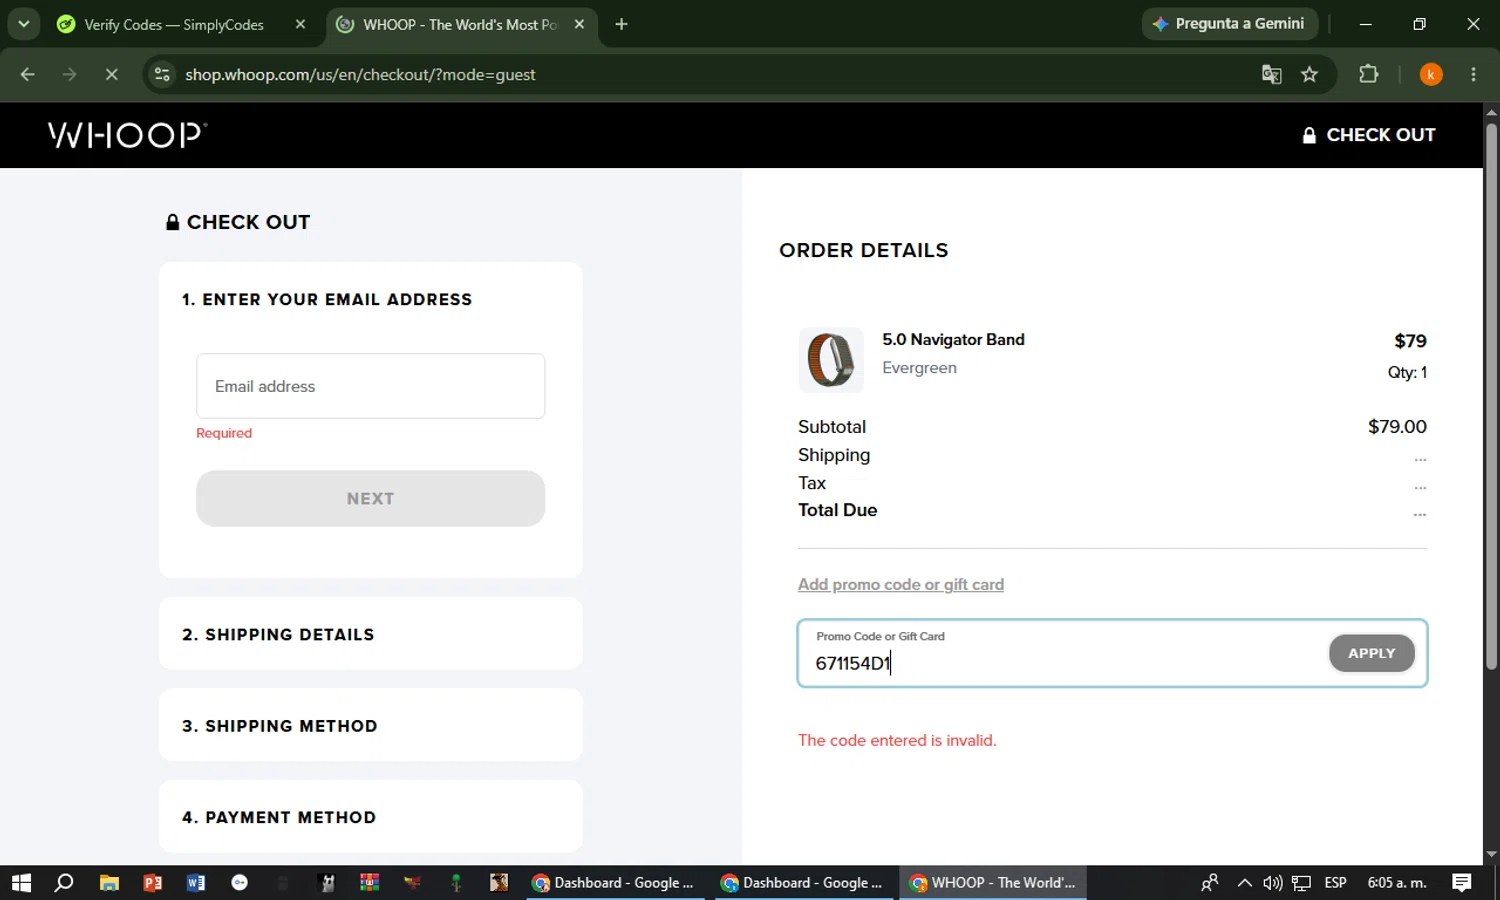Open the Extensions puzzle icon
Viewport: 1500px width, 900px height.
pos(1368,74)
